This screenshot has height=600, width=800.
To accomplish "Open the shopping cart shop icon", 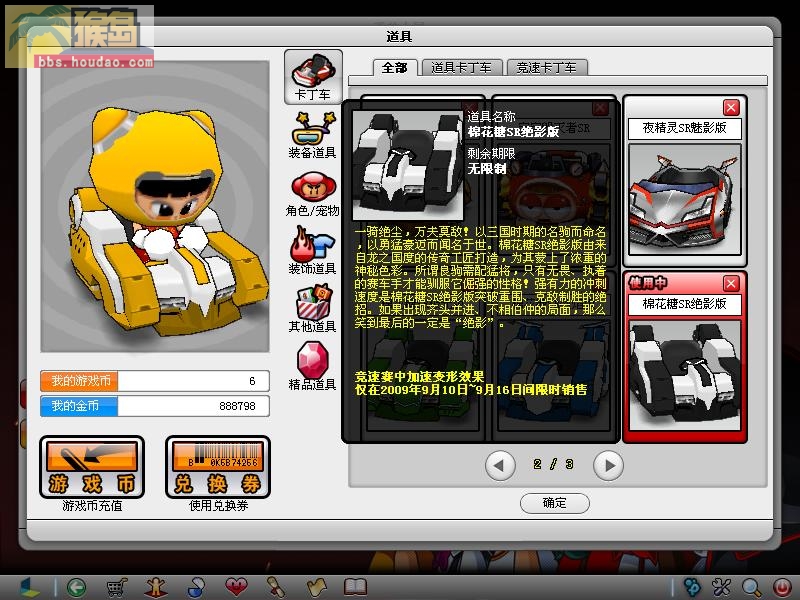I will pos(116,588).
